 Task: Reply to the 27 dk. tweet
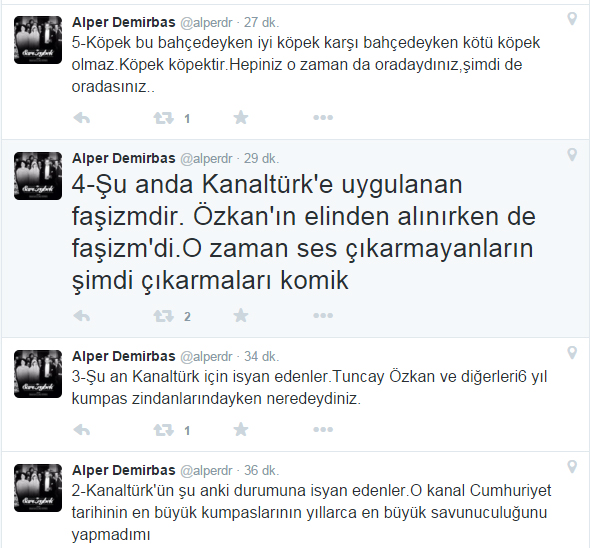coord(82,118)
